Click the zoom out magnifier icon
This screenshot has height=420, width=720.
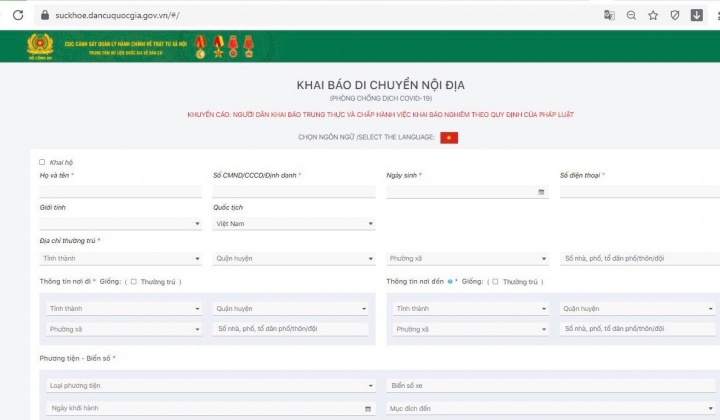631,15
